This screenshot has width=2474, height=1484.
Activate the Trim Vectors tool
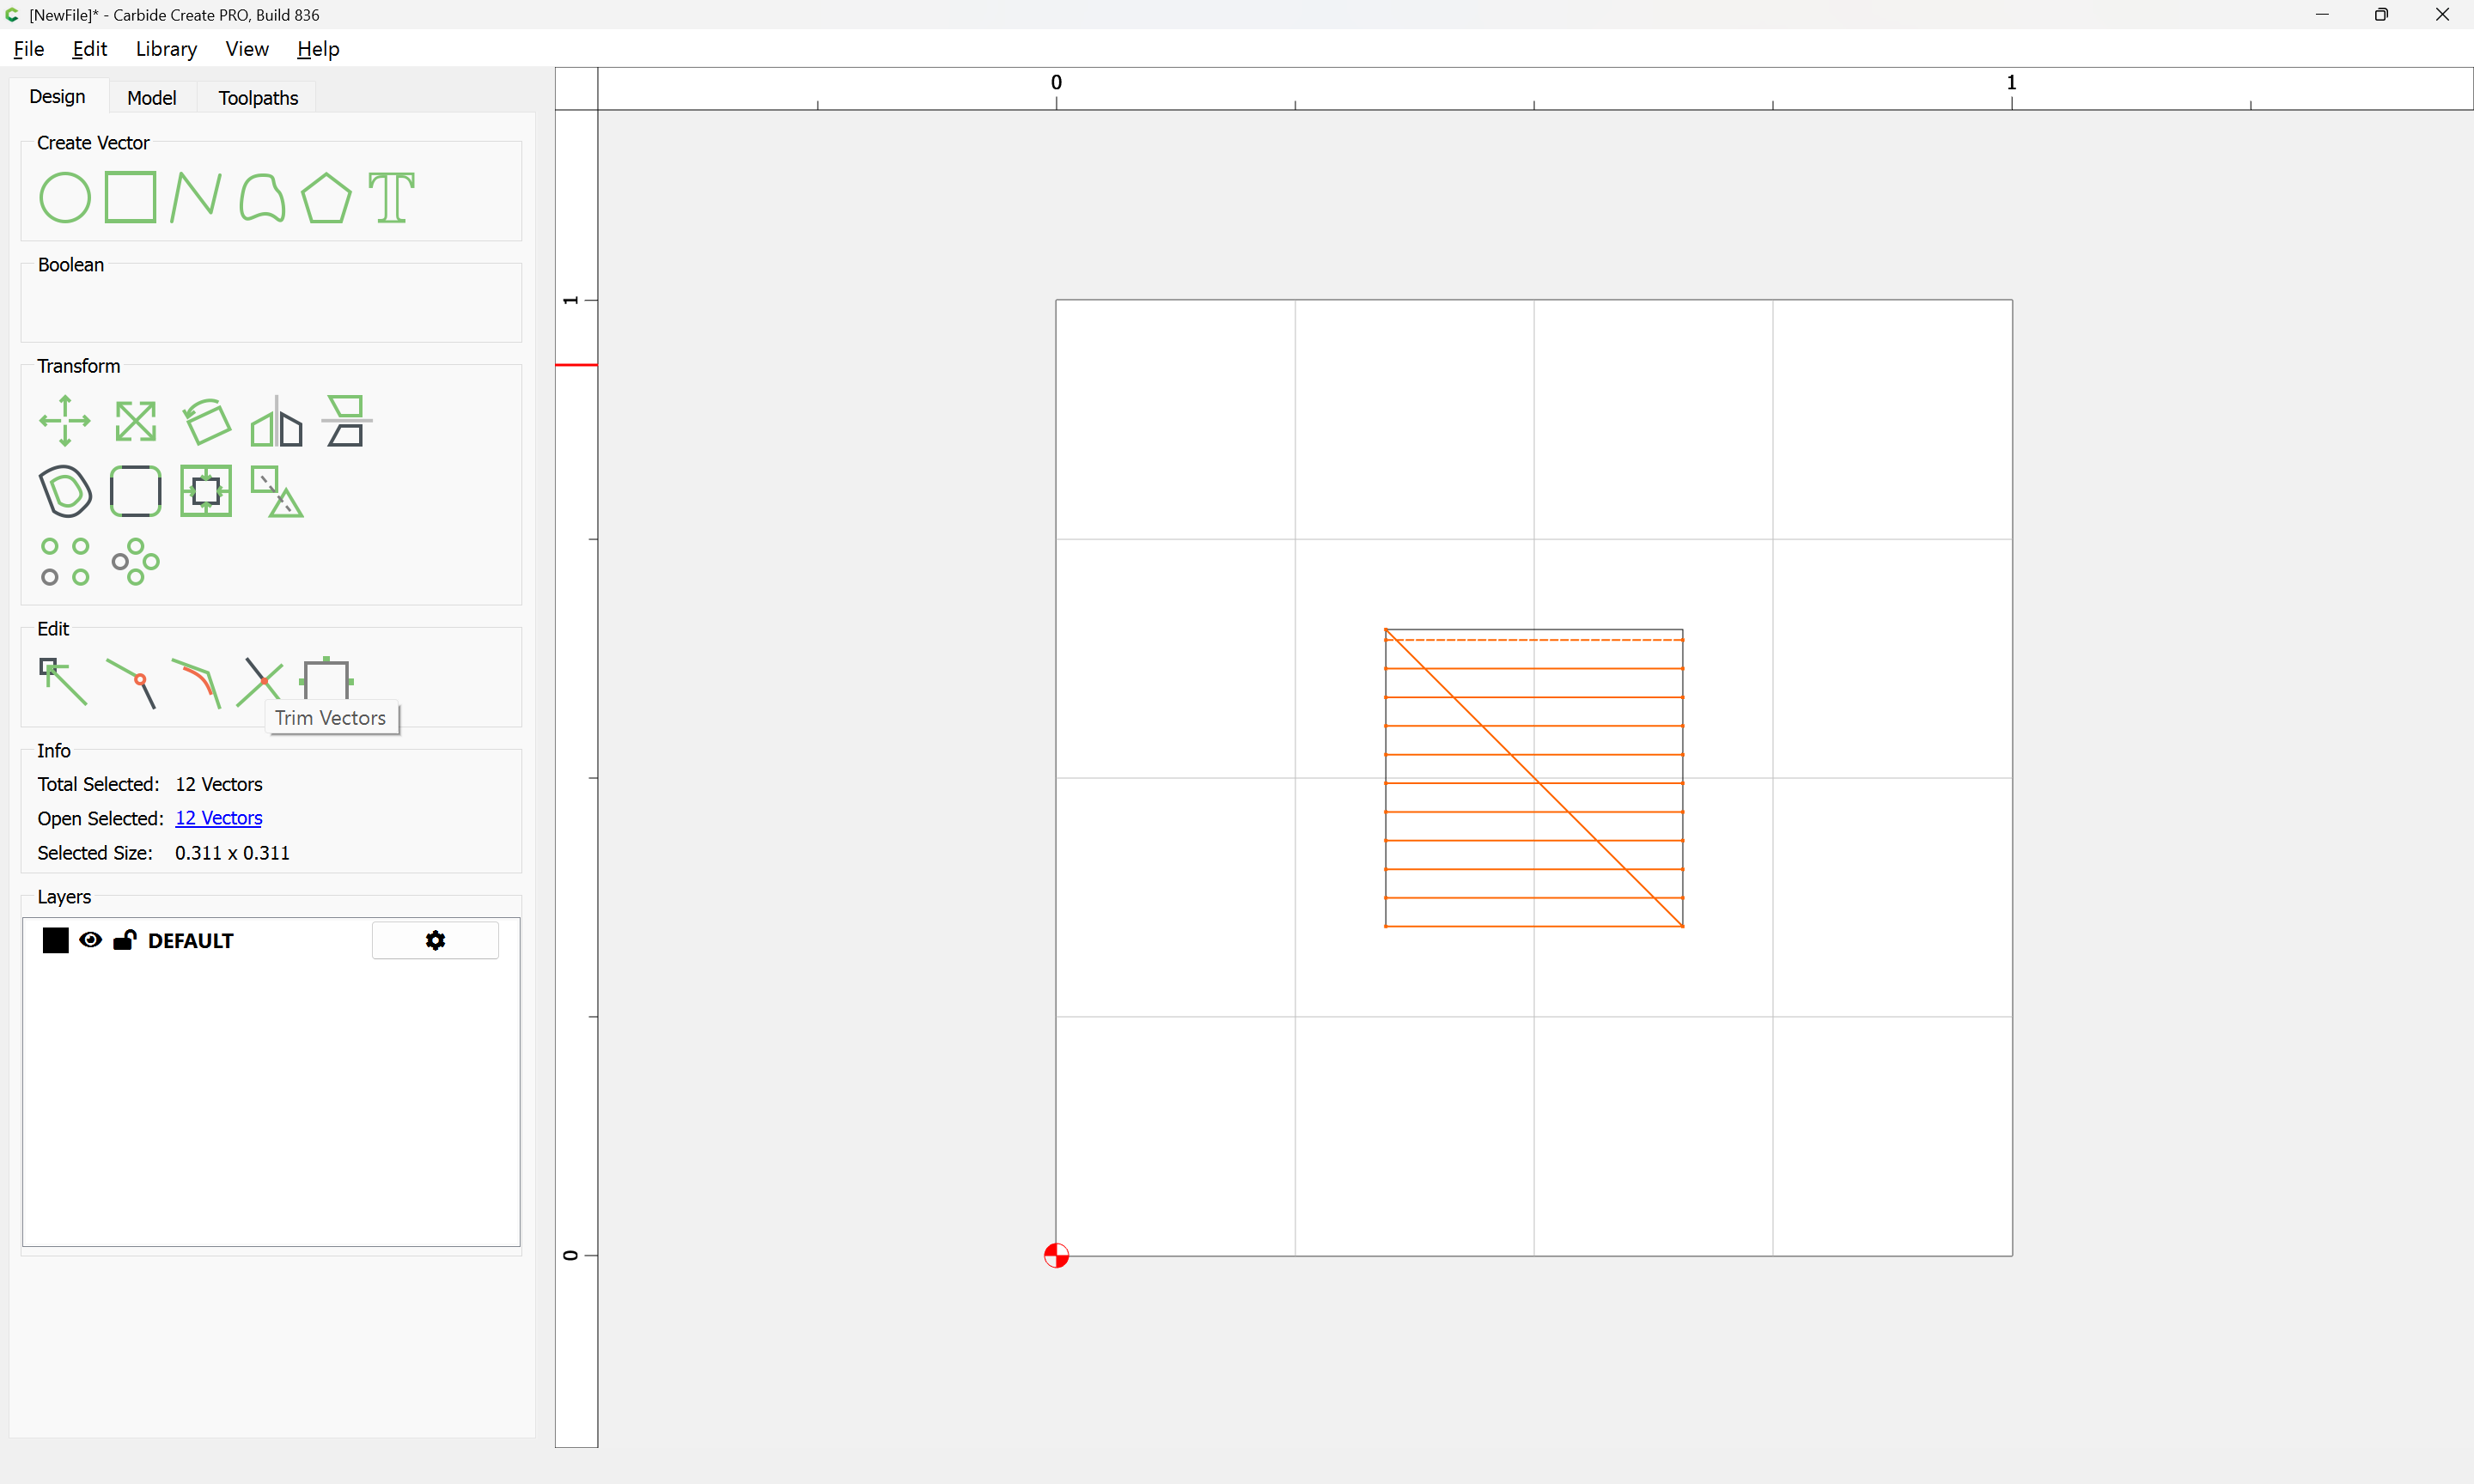[x=260, y=682]
